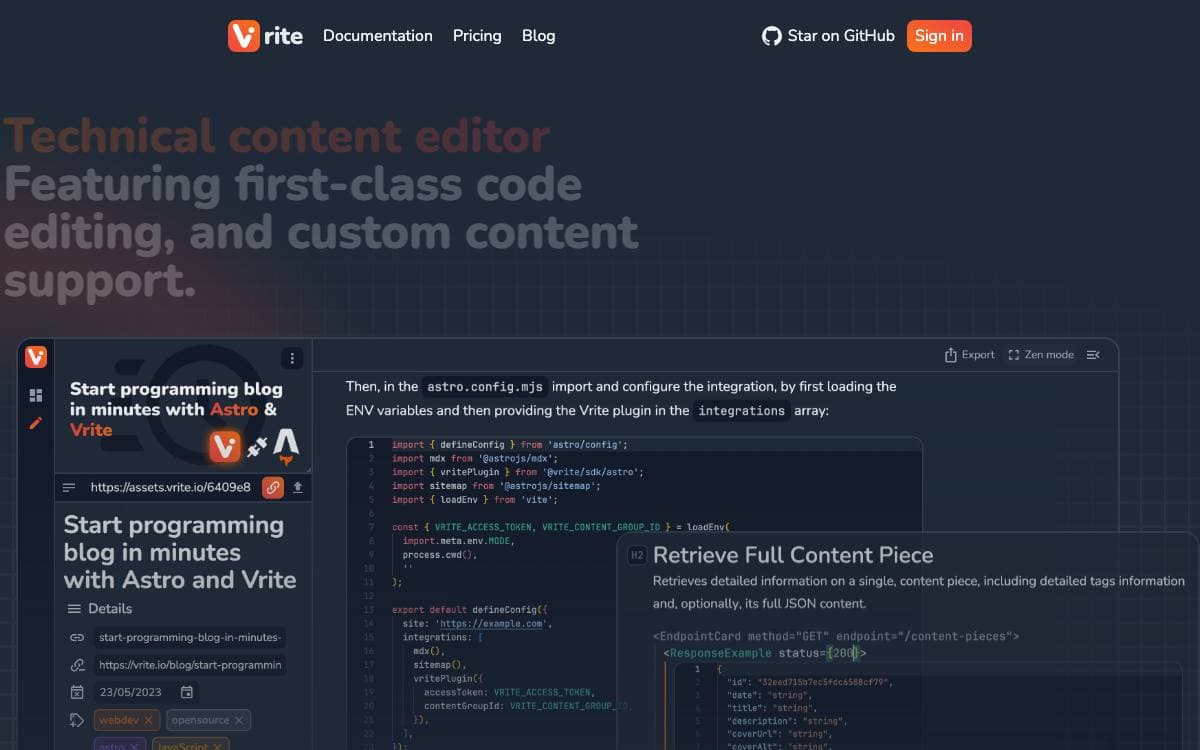Click the slug link icon
Viewport: 1200px width, 750px height.
click(77, 637)
